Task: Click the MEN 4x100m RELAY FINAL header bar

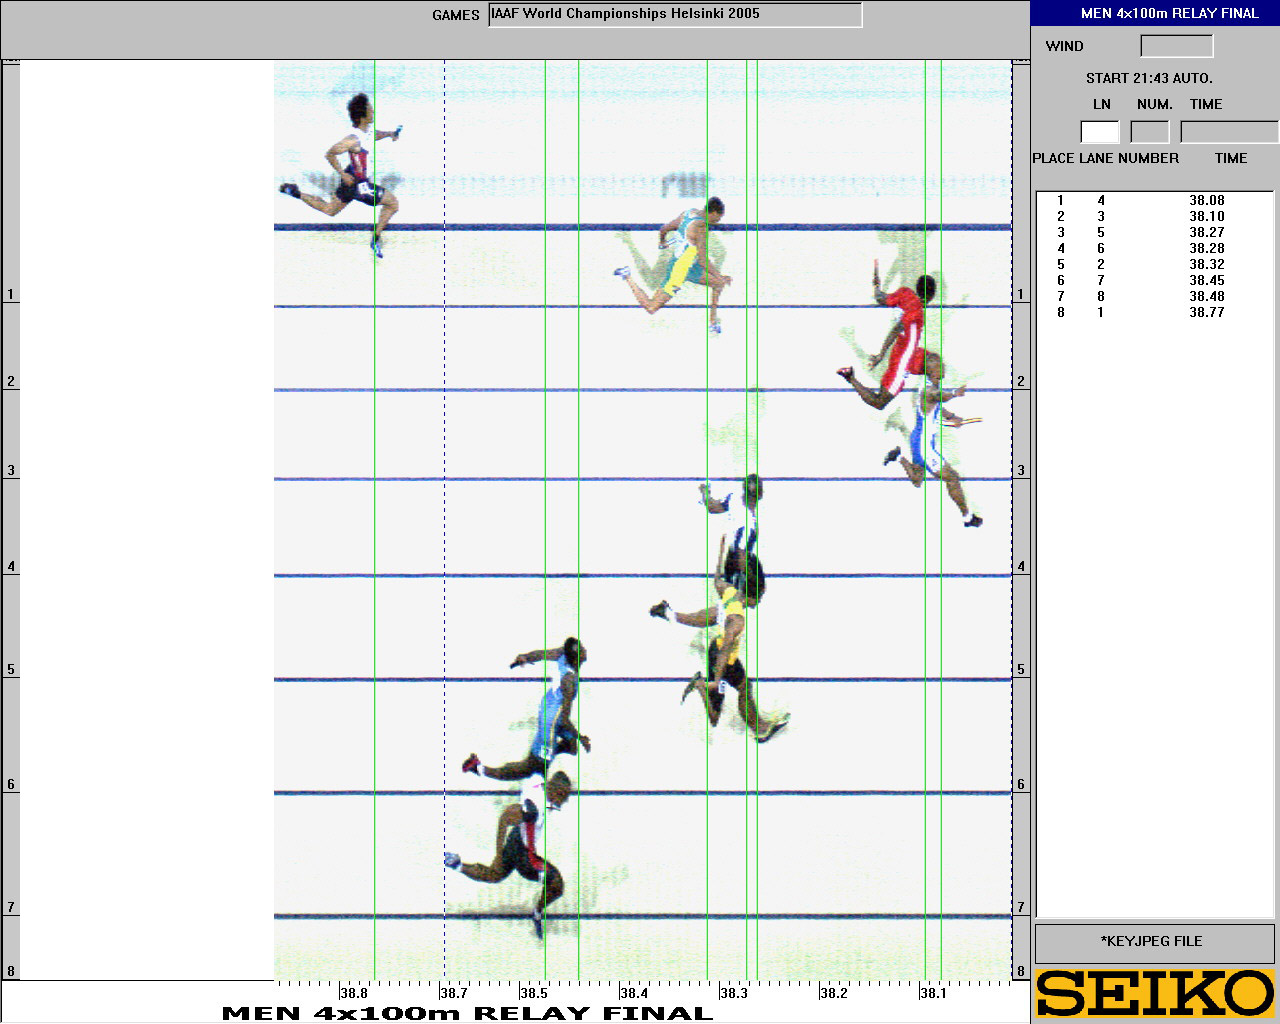Action: click(x=1155, y=13)
